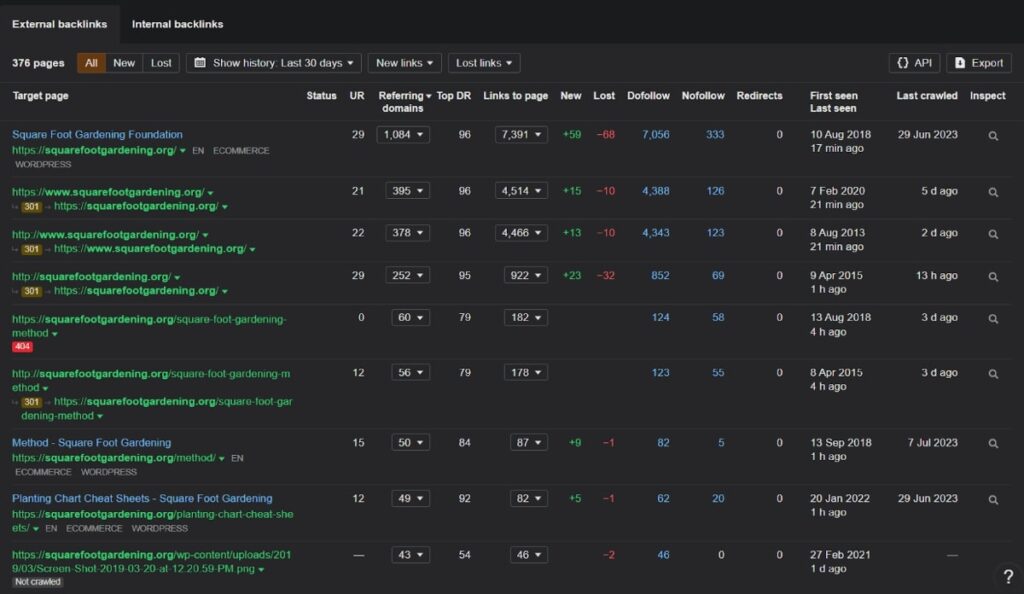Image resolution: width=1024 pixels, height=594 pixels.
Task: Click the 10 Aug 2018 first seen date
Action: tap(840, 134)
